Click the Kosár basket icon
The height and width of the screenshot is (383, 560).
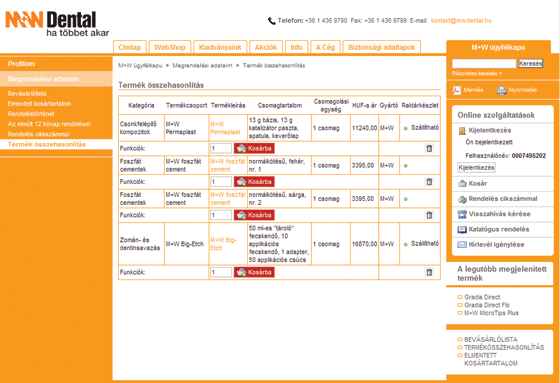pyautogui.click(x=462, y=184)
